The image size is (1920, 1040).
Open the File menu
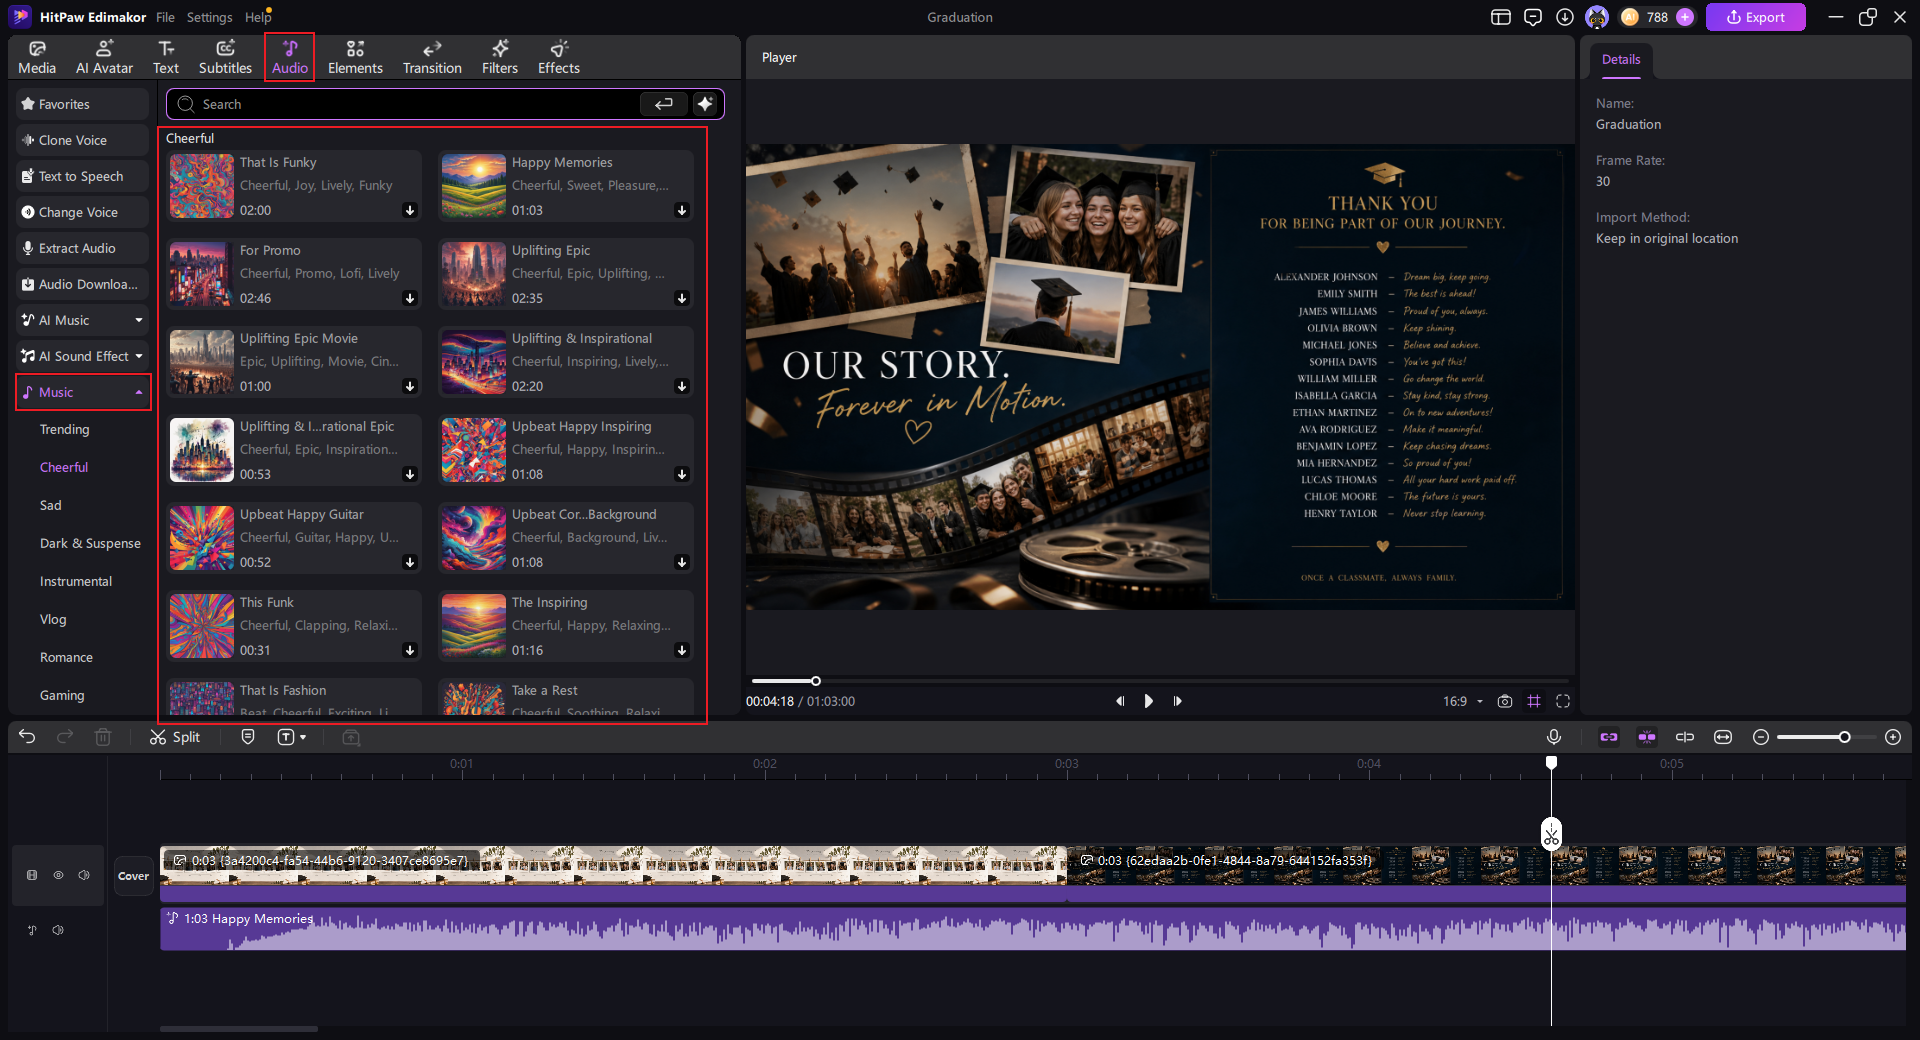pyautogui.click(x=165, y=17)
